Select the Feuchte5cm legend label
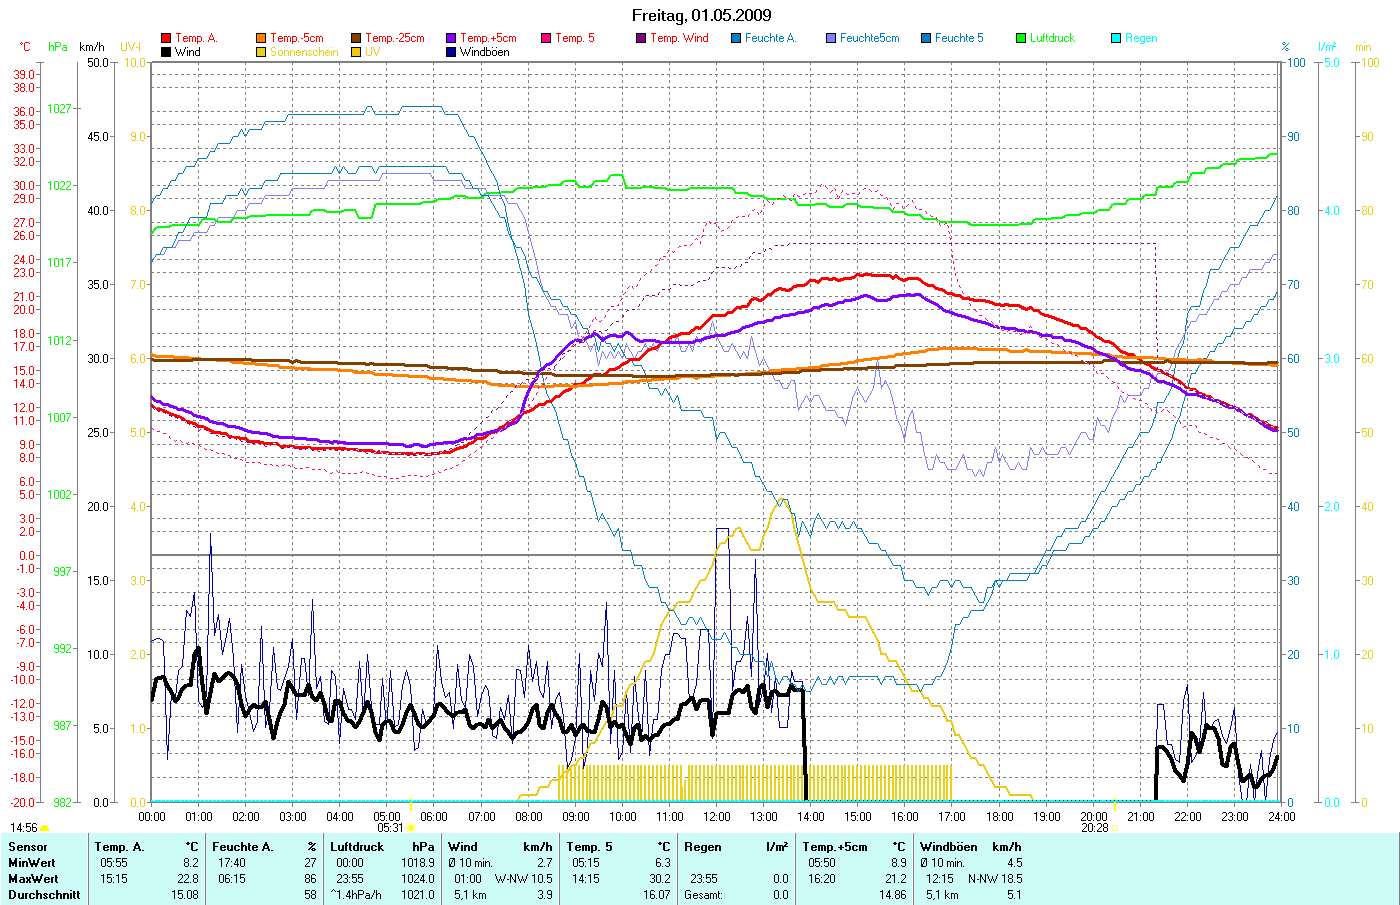1400x905 pixels. [x=869, y=38]
